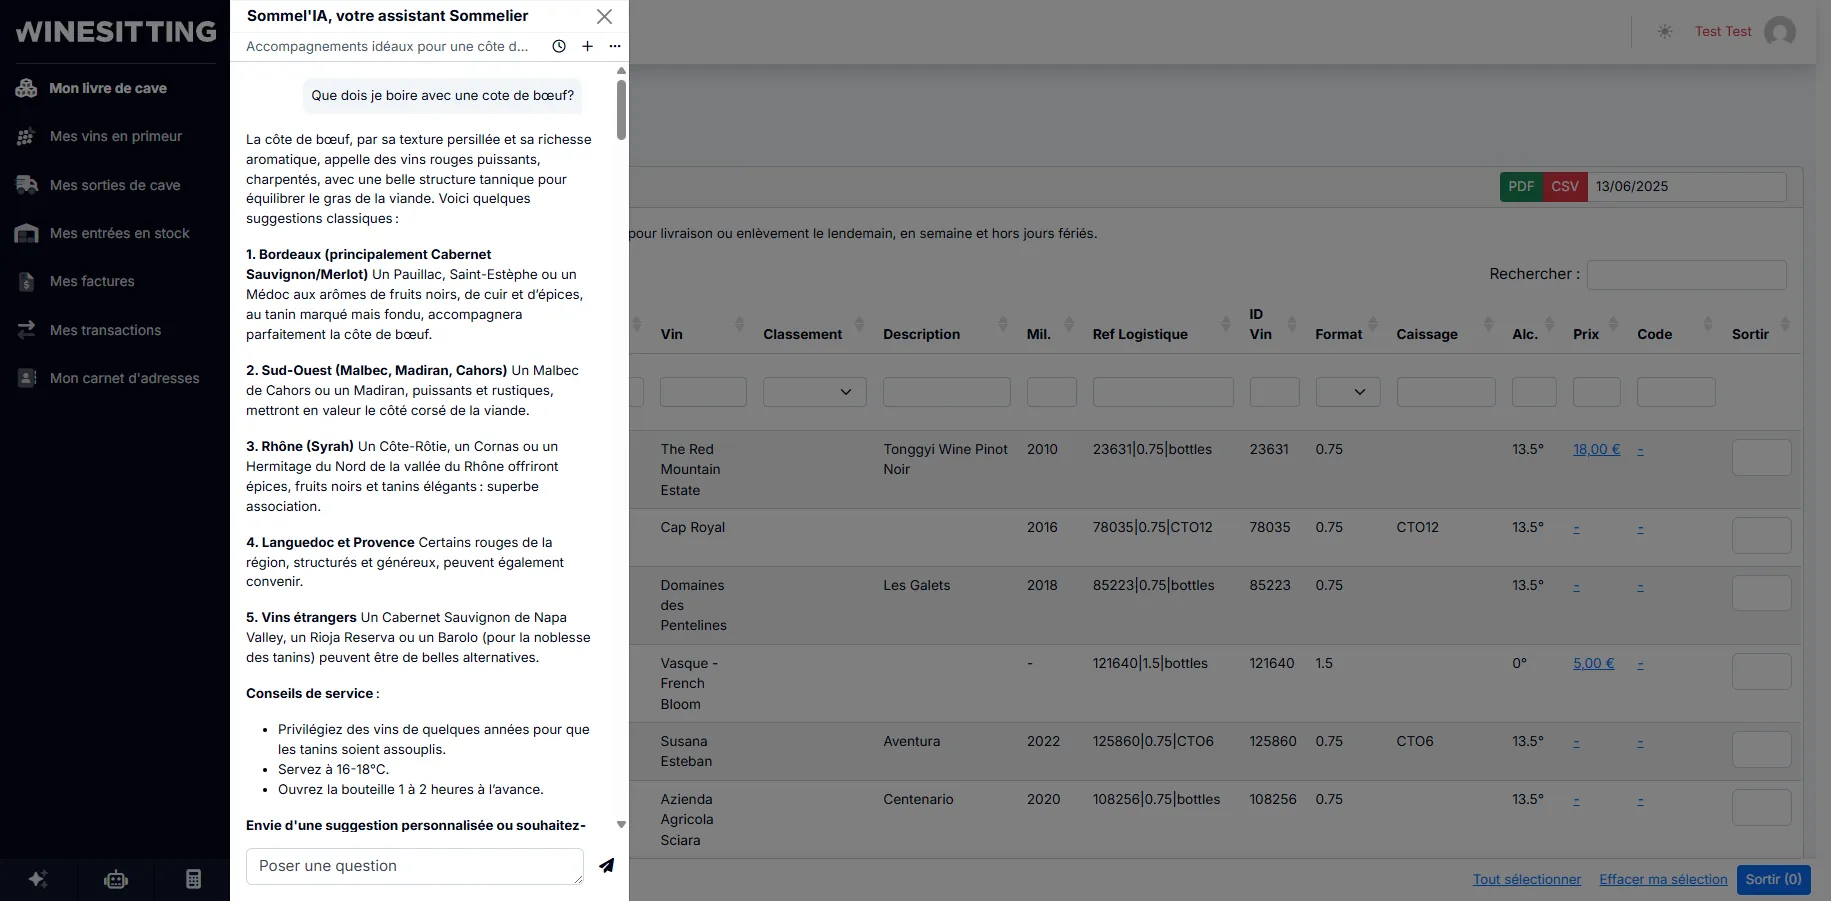Open the chat more options ellipsis

(615, 46)
